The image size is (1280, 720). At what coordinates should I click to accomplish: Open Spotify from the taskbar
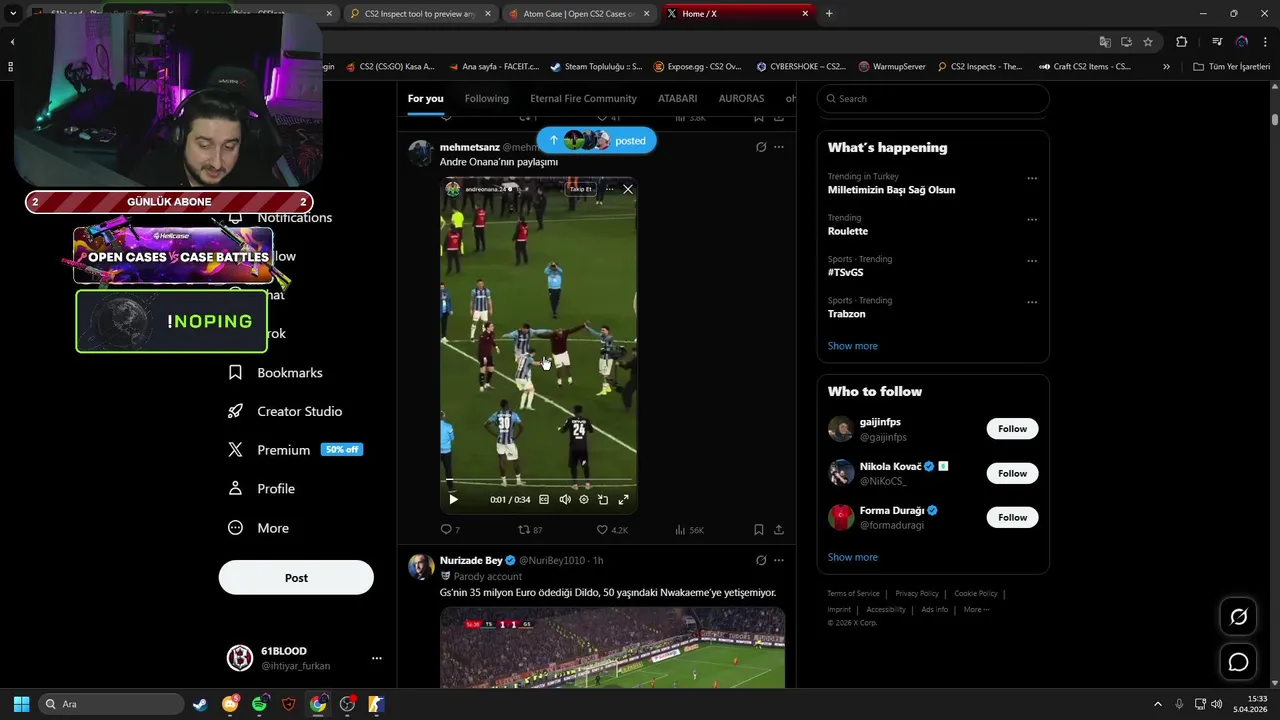pos(260,704)
